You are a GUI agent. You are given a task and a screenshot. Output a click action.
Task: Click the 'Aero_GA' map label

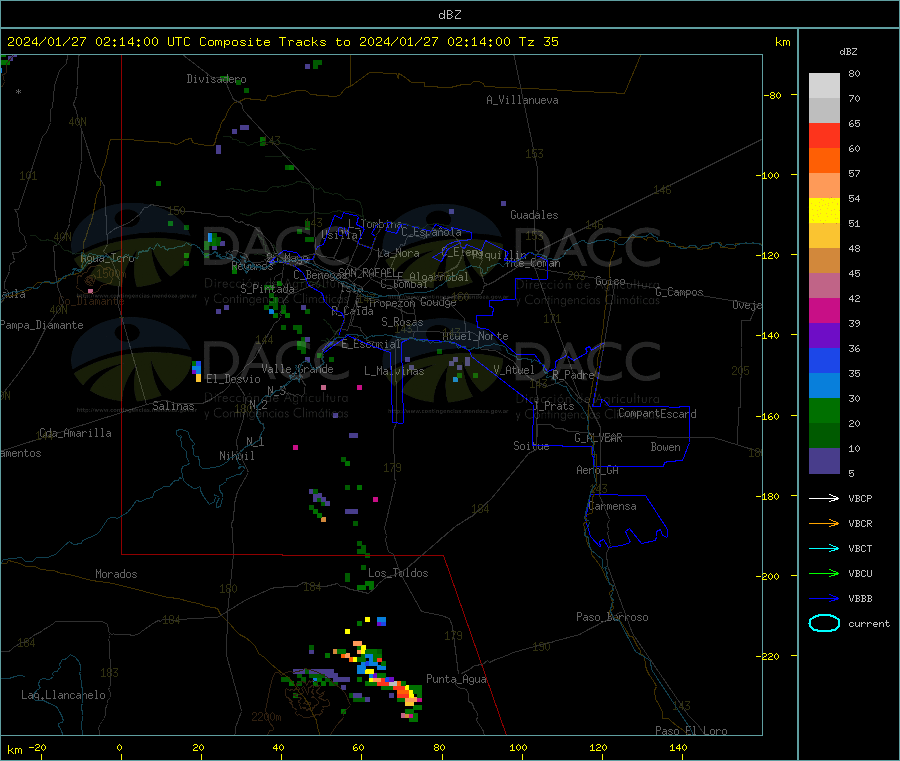(597, 471)
